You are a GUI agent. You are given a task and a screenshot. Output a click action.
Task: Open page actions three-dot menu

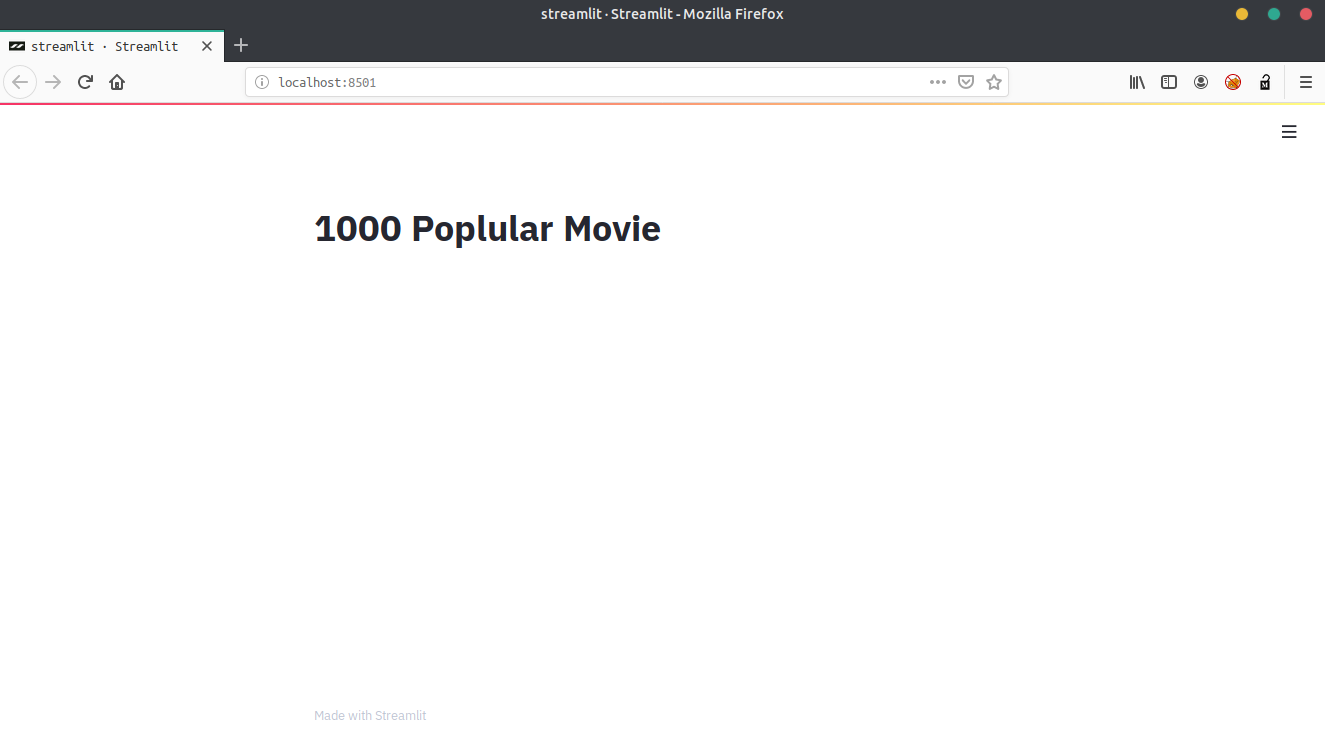click(938, 82)
